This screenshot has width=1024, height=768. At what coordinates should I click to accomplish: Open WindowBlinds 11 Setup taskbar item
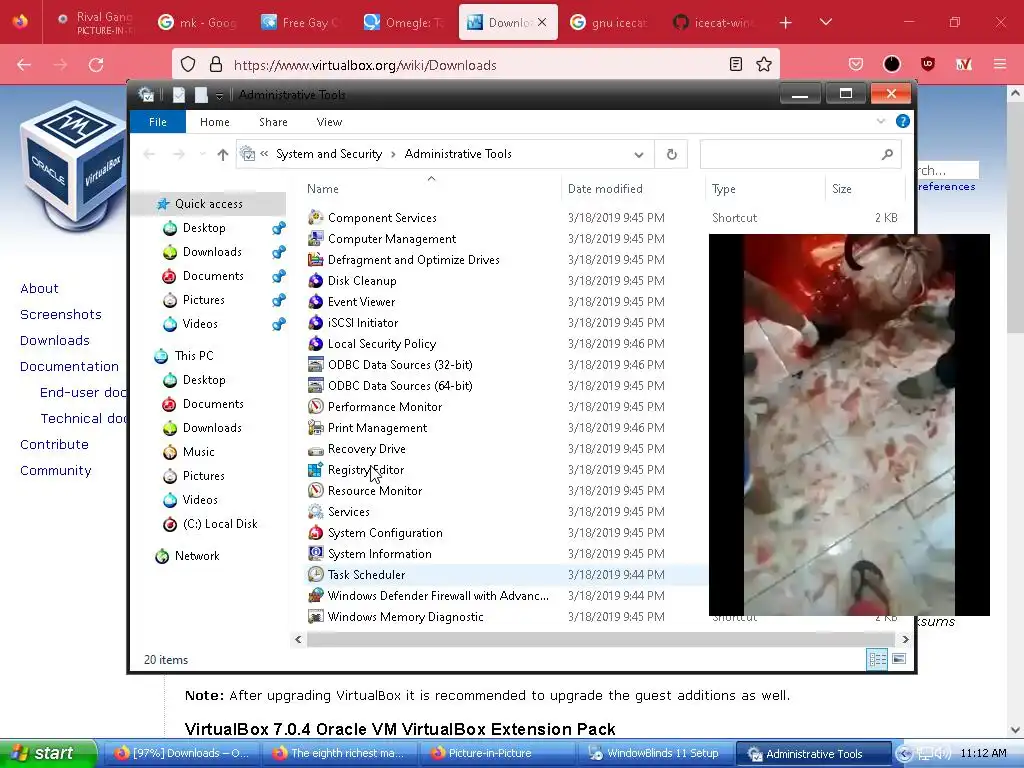click(655, 753)
